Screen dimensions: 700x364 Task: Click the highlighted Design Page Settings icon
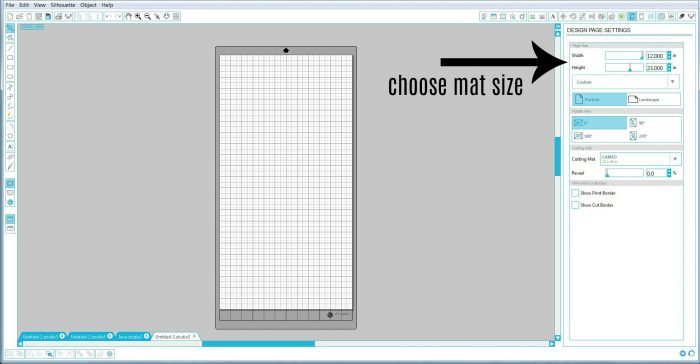tap(632, 17)
